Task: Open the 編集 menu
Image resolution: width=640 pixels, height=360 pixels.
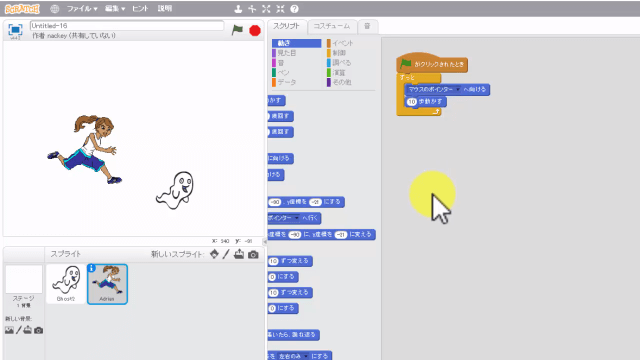Action: point(115,9)
